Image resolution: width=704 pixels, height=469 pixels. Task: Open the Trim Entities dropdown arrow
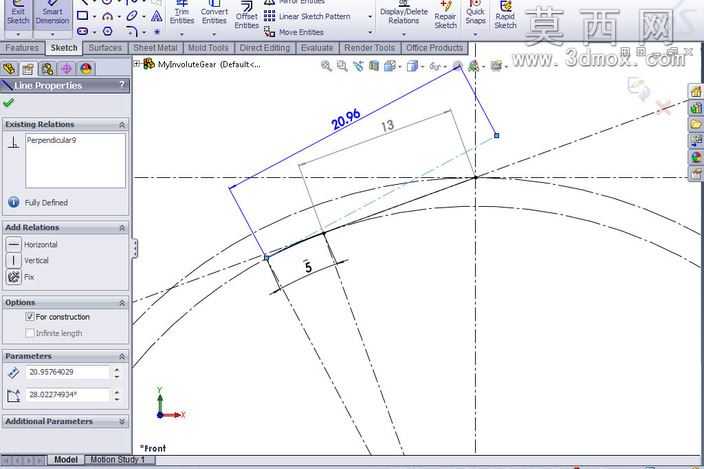182,34
